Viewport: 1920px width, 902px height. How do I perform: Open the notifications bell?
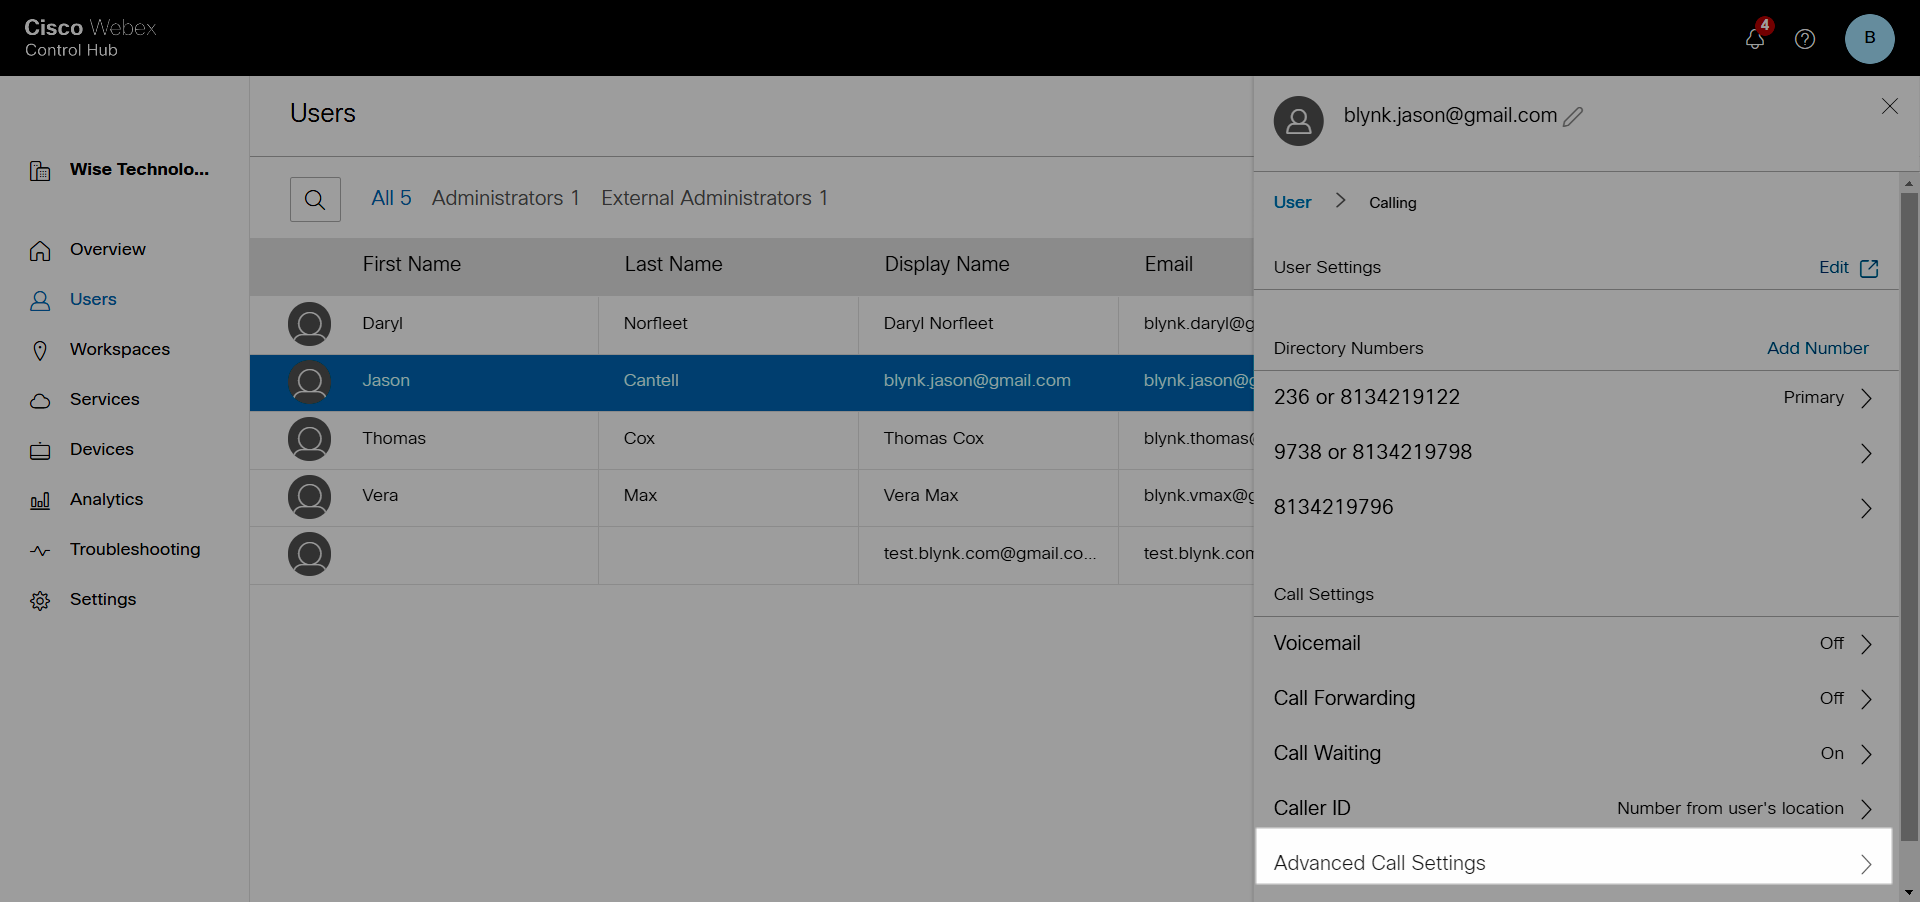[x=1755, y=39]
